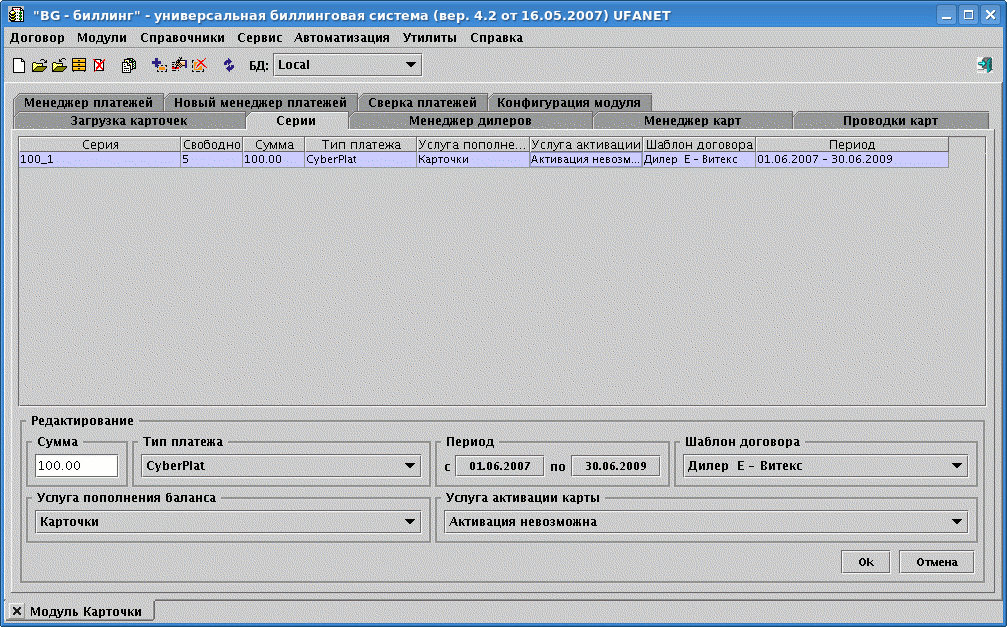
Task: Switch to the Менеджер дилеров tab
Action: tap(470, 121)
